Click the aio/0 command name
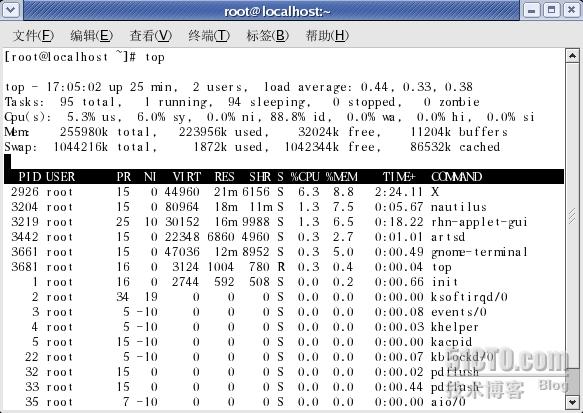The width and height of the screenshot is (583, 413). 448,402
